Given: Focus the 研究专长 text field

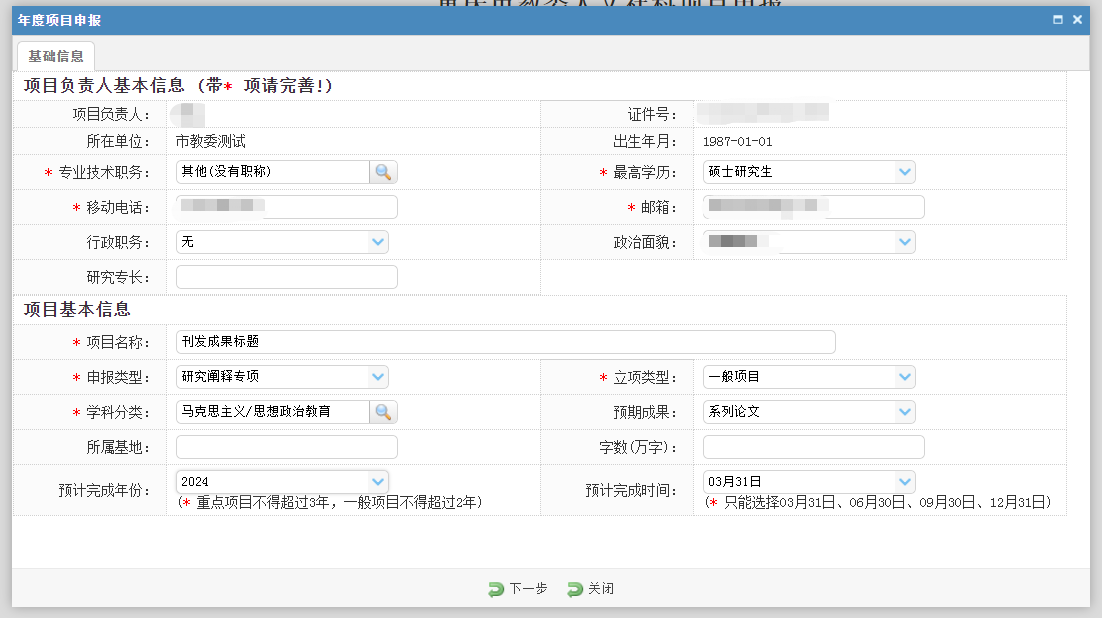Looking at the screenshot, I should (x=287, y=277).
